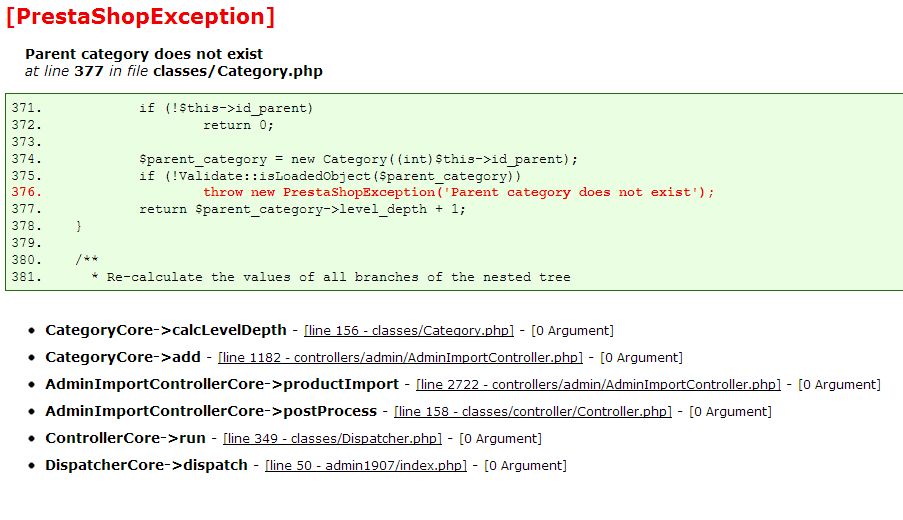Image resolution: width=903 pixels, height=520 pixels.
Task: Click the [0 Argument] label beside calcLevelDepth
Action: [572, 331]
